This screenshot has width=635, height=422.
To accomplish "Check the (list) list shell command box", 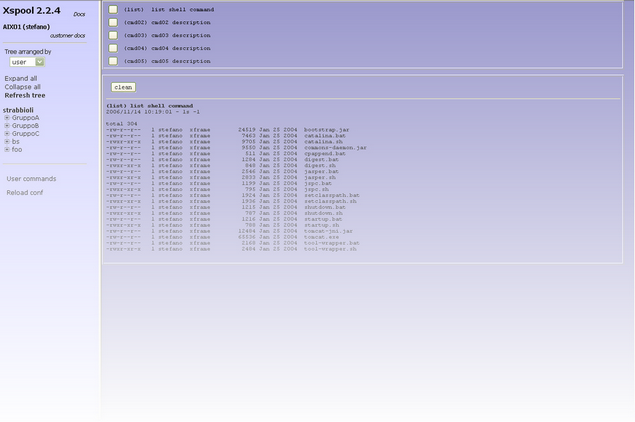I will pyautogui.click(x=113, y=9).
